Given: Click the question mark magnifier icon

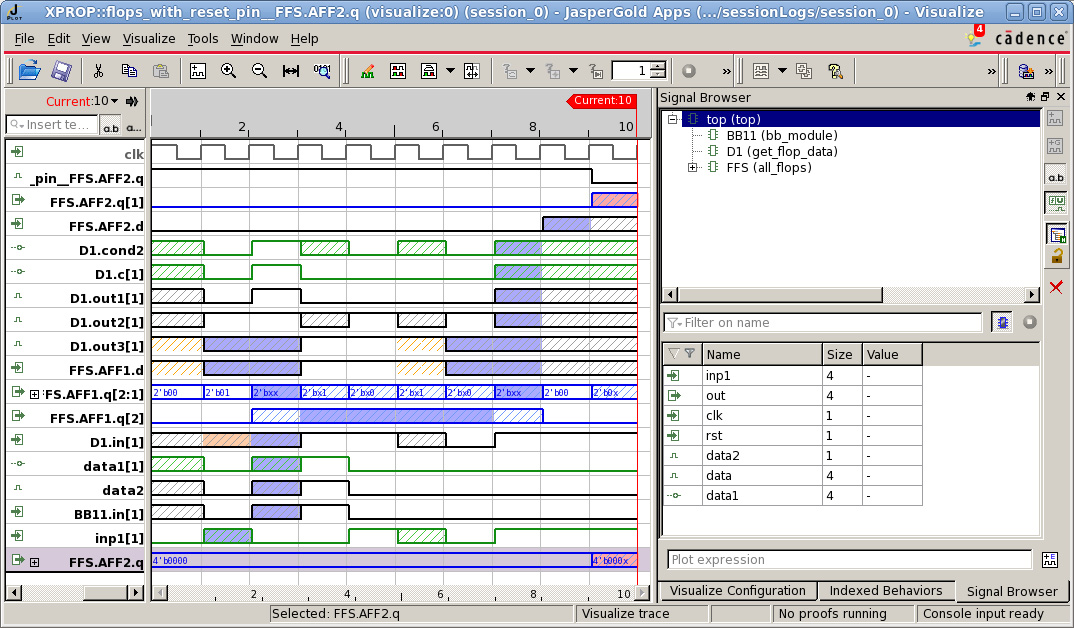Looking at the screenshot, I should [x=835, y=71].
